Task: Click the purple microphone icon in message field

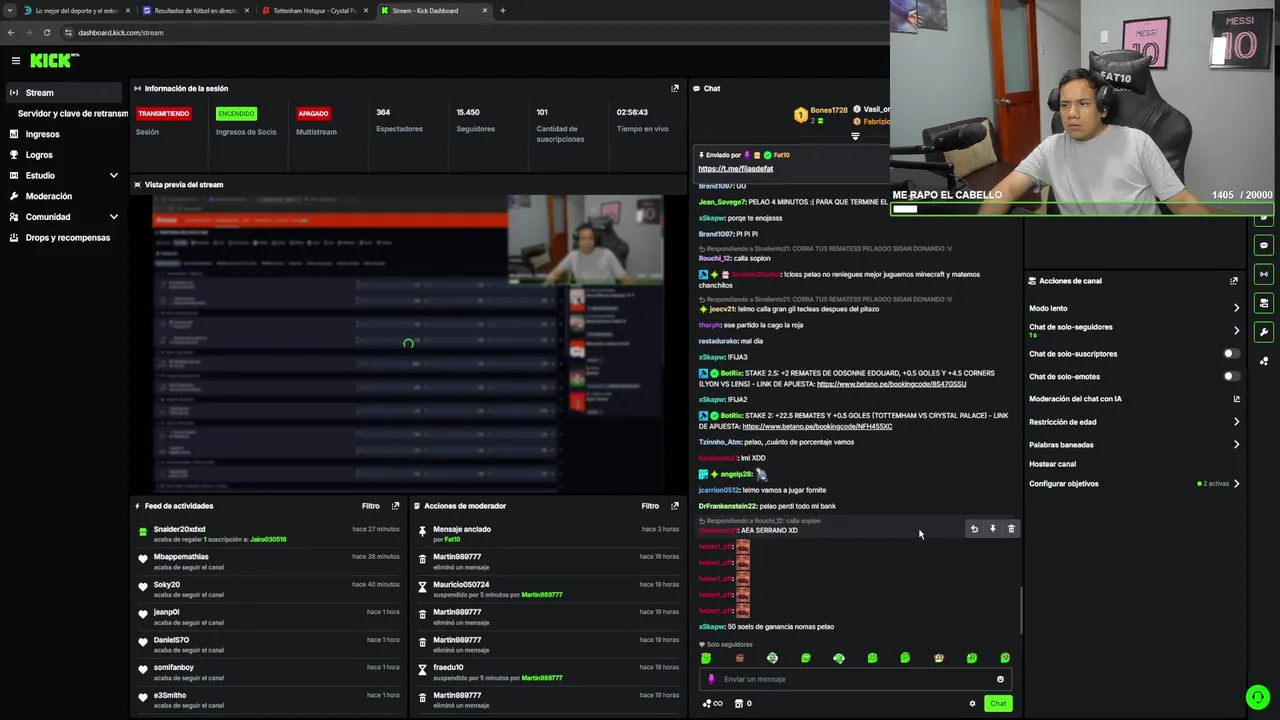Action: click(x=712, y=679)
